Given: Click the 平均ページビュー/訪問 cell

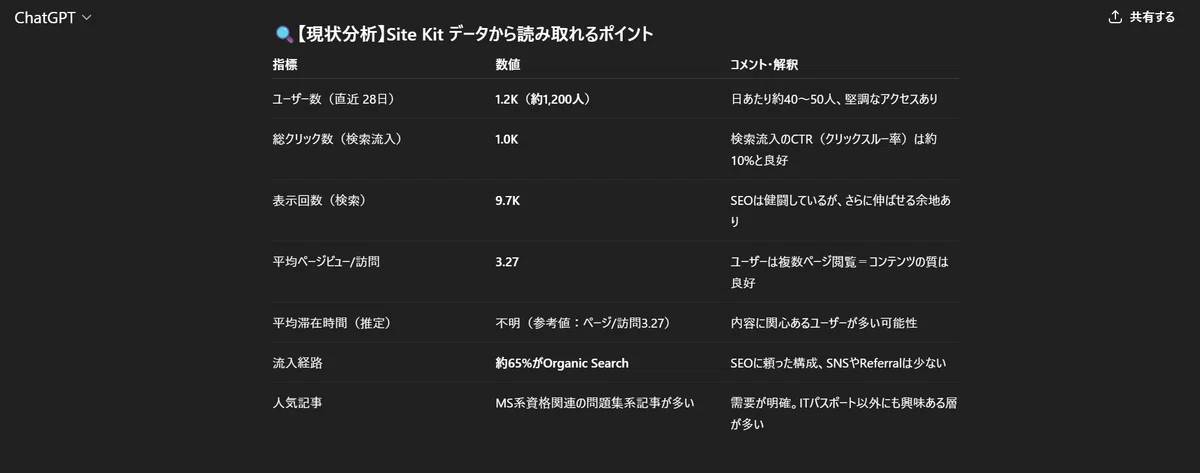Looking at the screenshot, I should click(x=326, y=262).
